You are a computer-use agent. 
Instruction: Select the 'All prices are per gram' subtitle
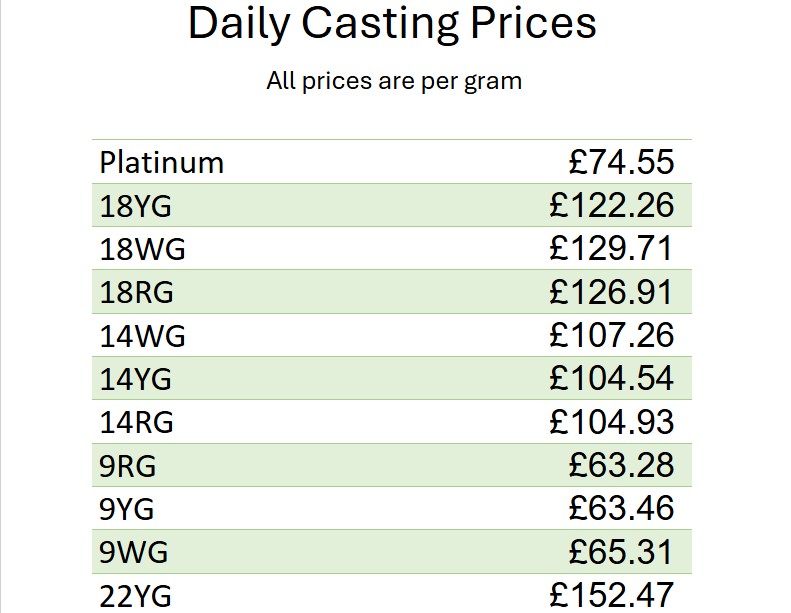(x=394, y=81)
